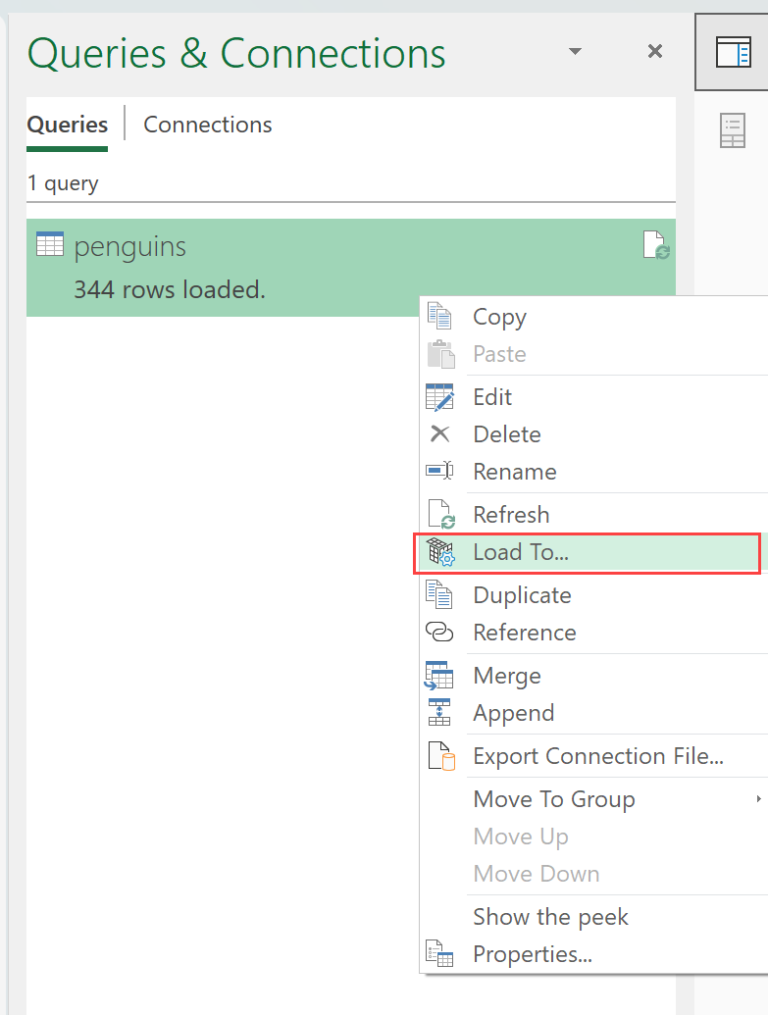Click the Queries & Connections pane icon
The width and height of the screenshot is (768, 1015).
coord(733,53)
